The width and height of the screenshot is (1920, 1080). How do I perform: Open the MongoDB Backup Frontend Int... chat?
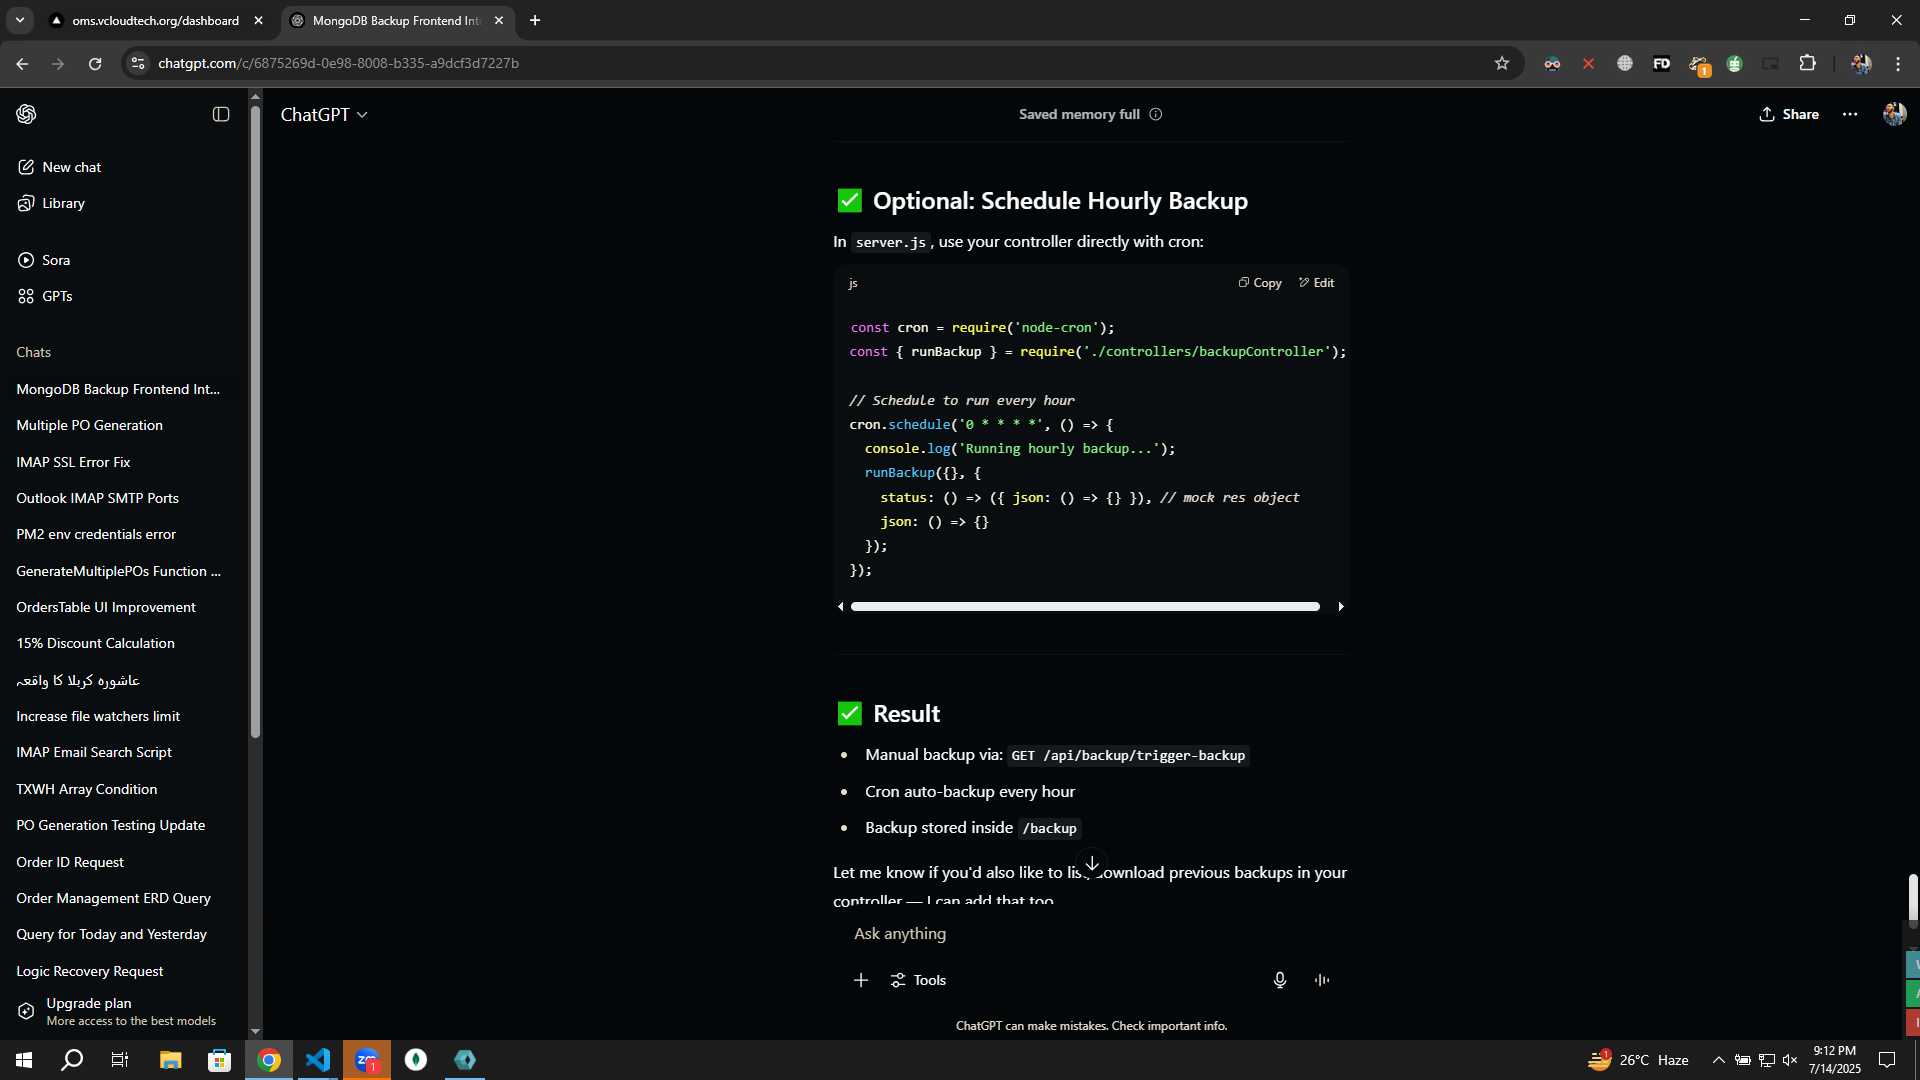point(118,389)
